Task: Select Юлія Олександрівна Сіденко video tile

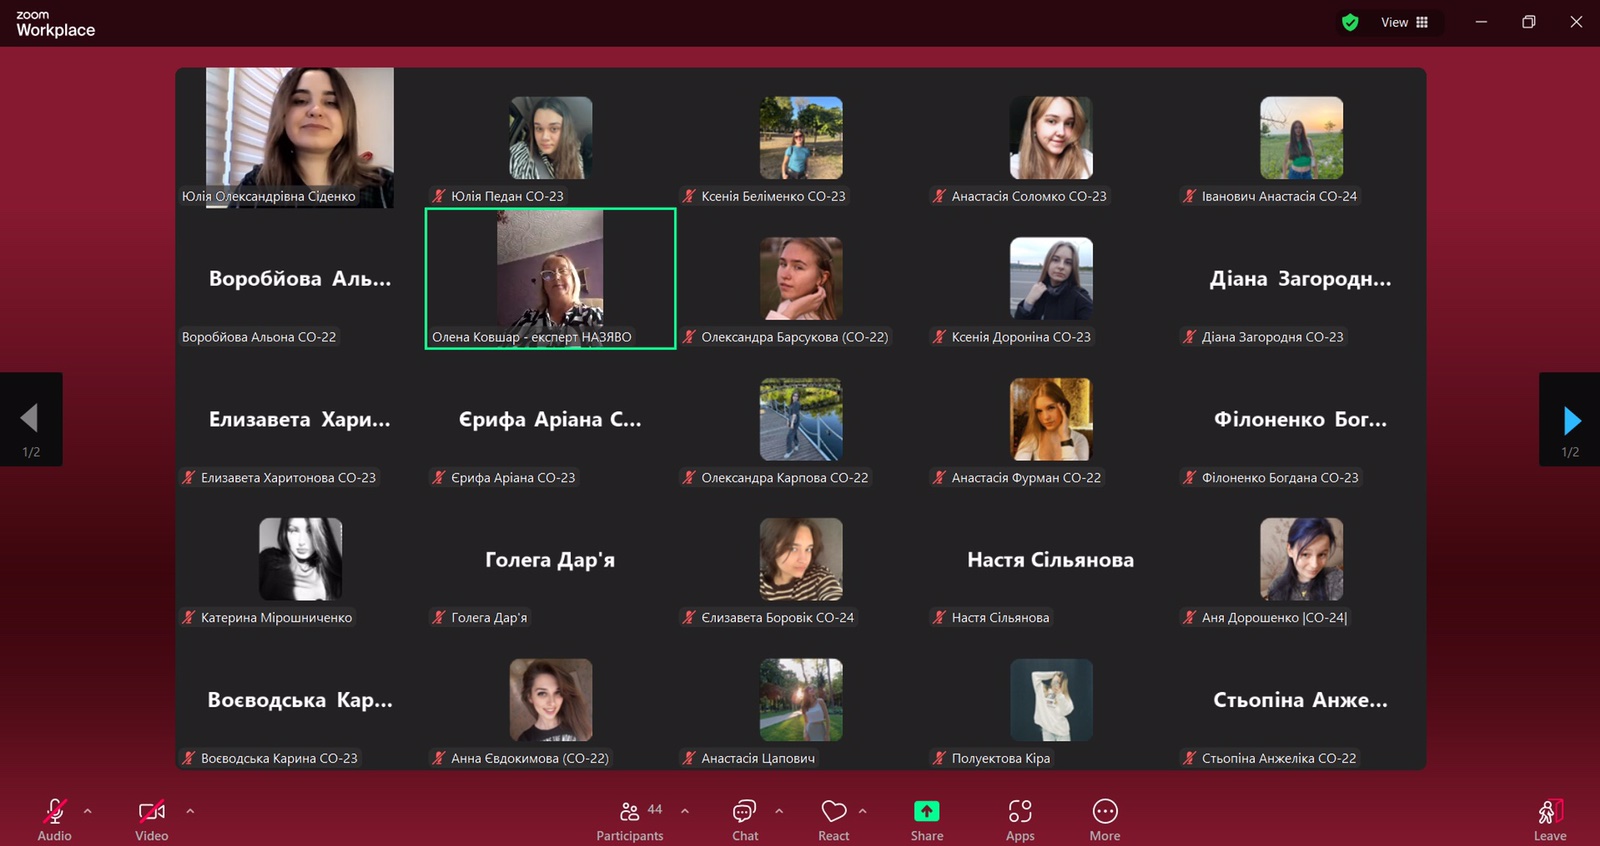Action: pos(300,137)
